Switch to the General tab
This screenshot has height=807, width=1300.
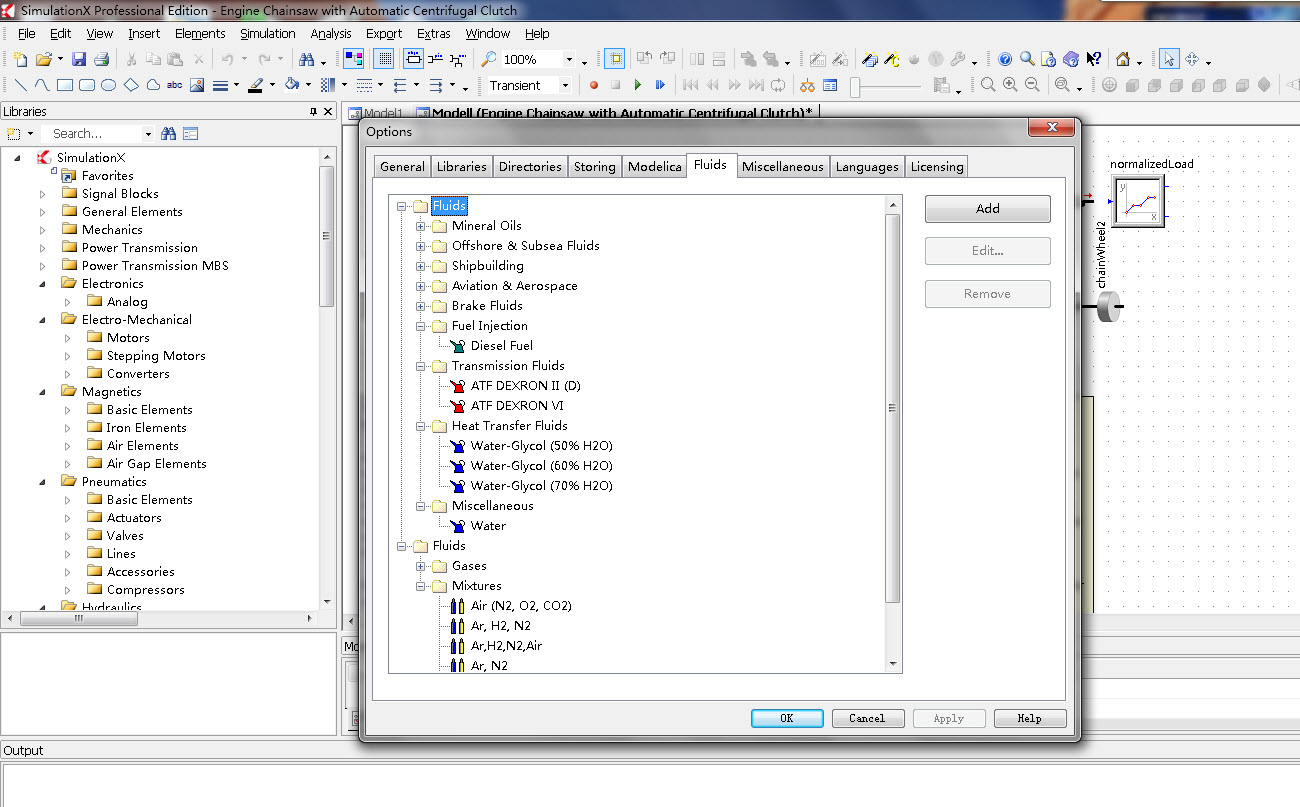[402, 167]
